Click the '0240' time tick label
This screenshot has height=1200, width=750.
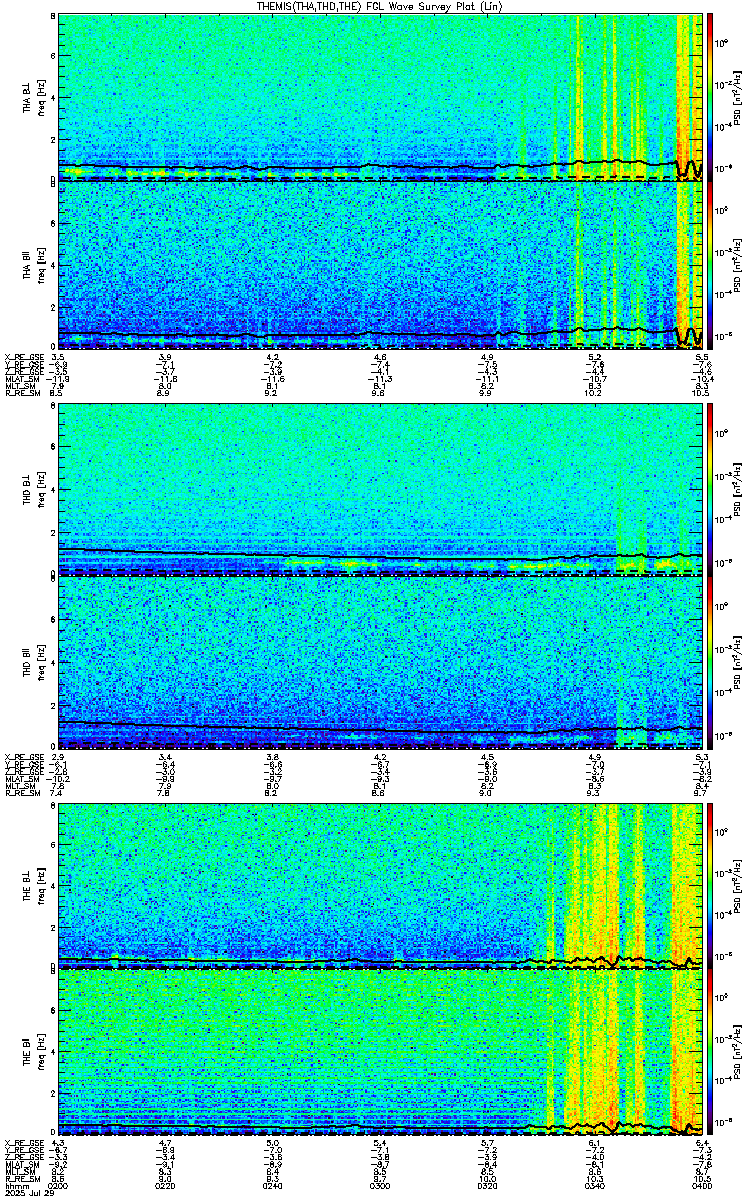click(x=273, y=1185)
